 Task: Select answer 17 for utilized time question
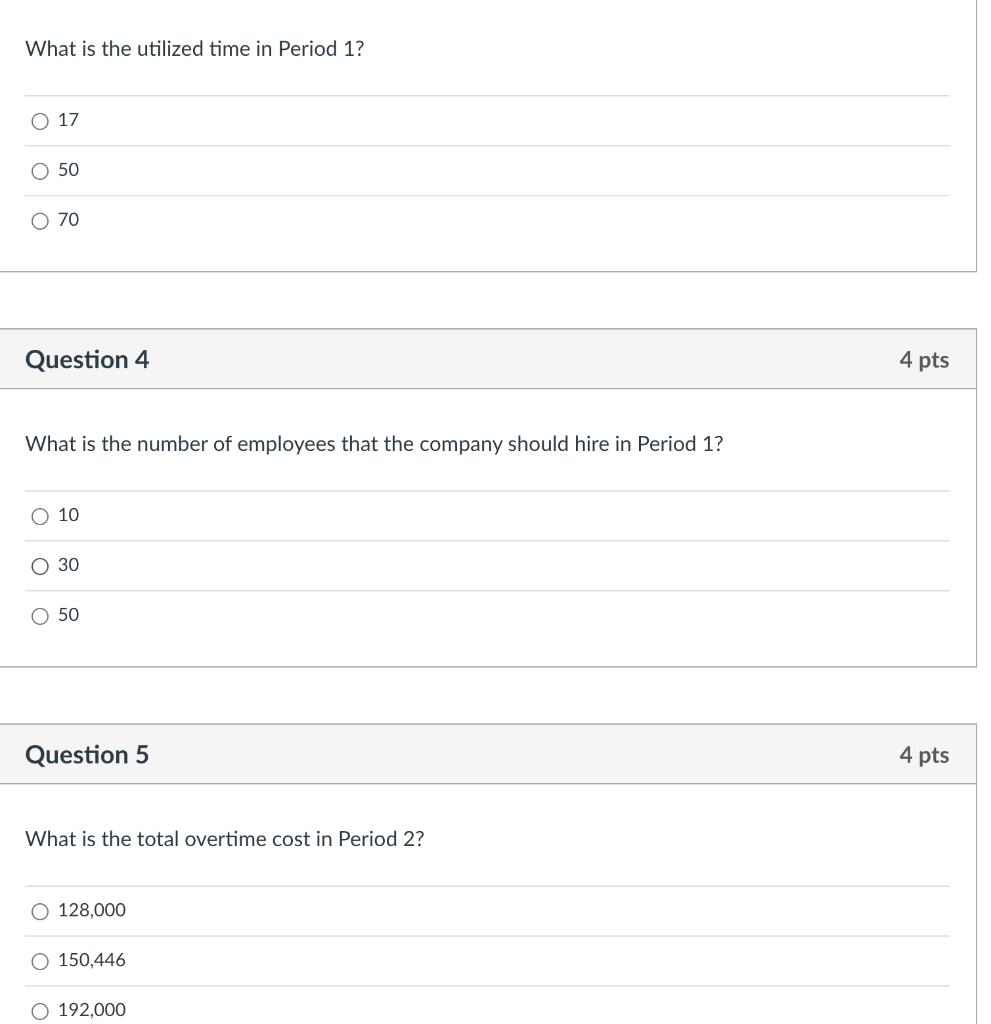40,120
